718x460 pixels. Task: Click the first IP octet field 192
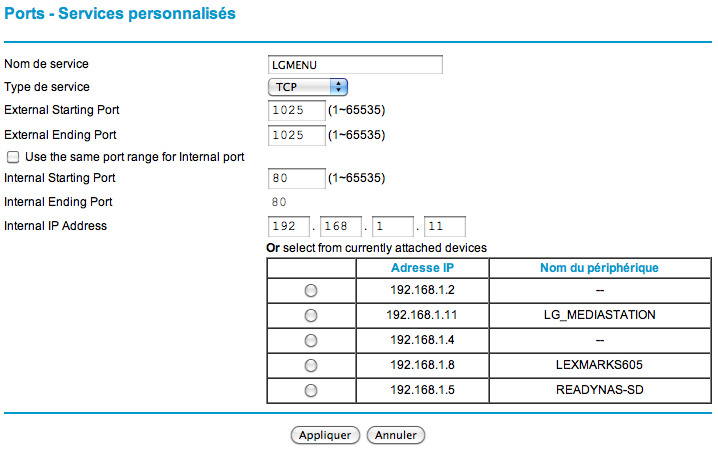288,226
